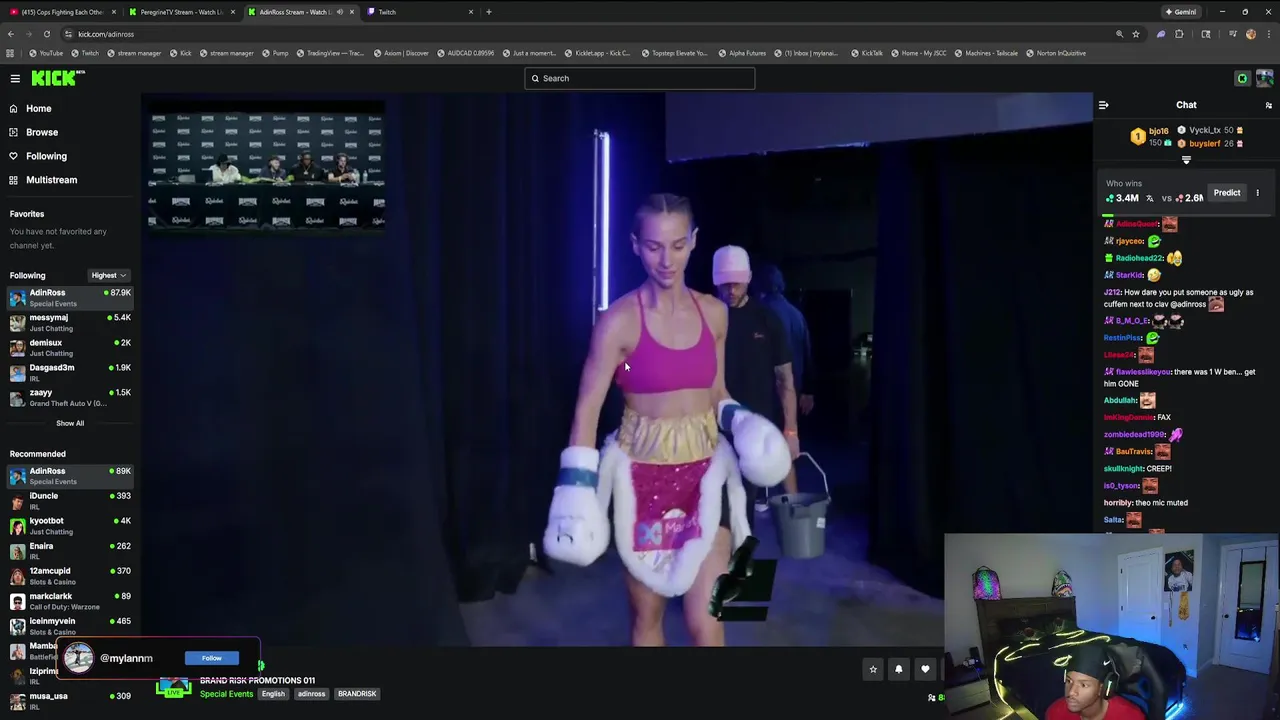Image resolution: width=1280 pixels, height=720 pixels.
Task: Open the YouTube bookmark
Action: click(46, 53)
